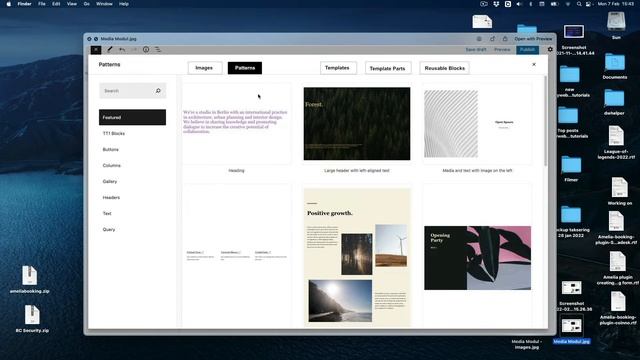Switch to the Reusable Blocks tab
The height and width of the screenshot is (360, 640).
coord(444,68)
